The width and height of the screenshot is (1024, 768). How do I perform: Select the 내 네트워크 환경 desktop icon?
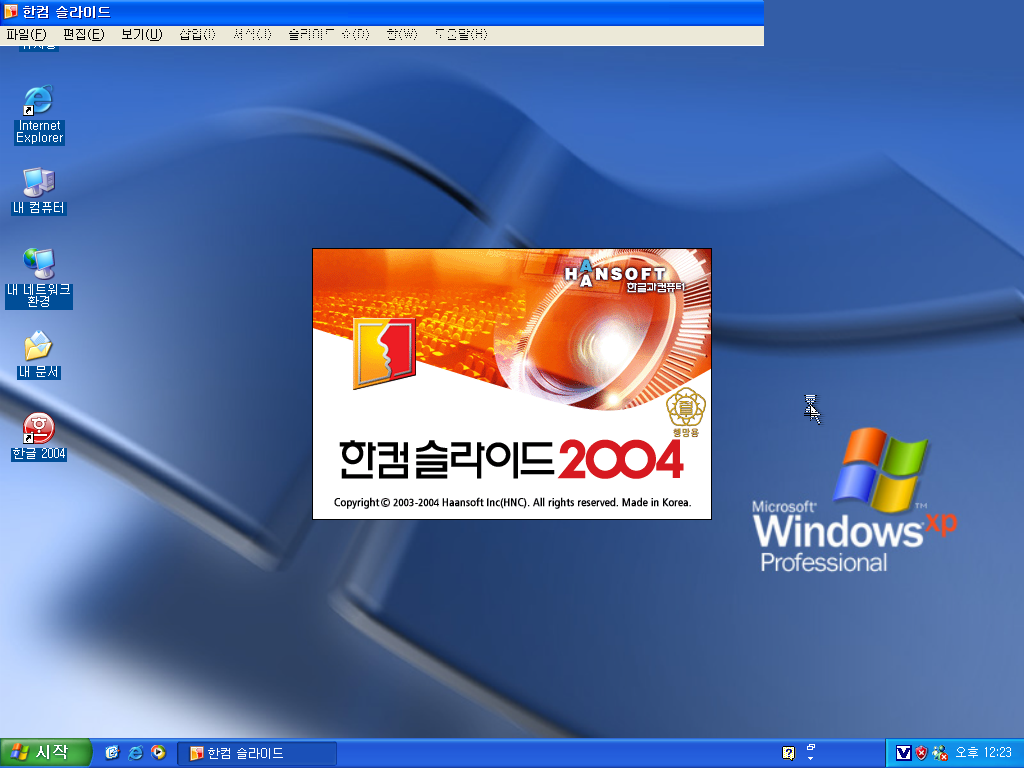click(x=39, y=278)
